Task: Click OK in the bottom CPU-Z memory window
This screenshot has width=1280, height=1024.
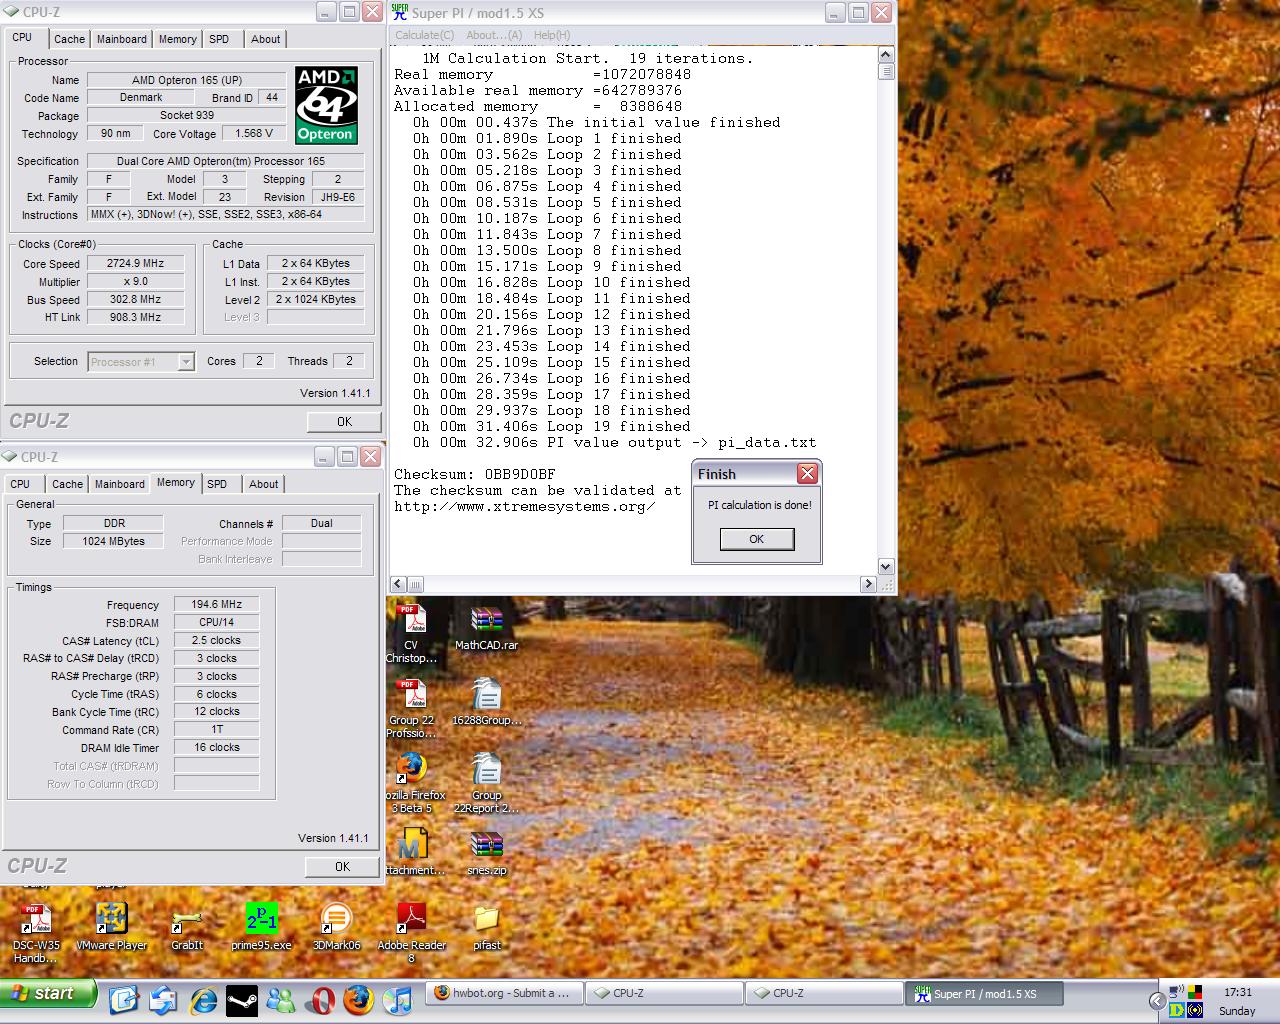Action: click(x=342, y=867)
